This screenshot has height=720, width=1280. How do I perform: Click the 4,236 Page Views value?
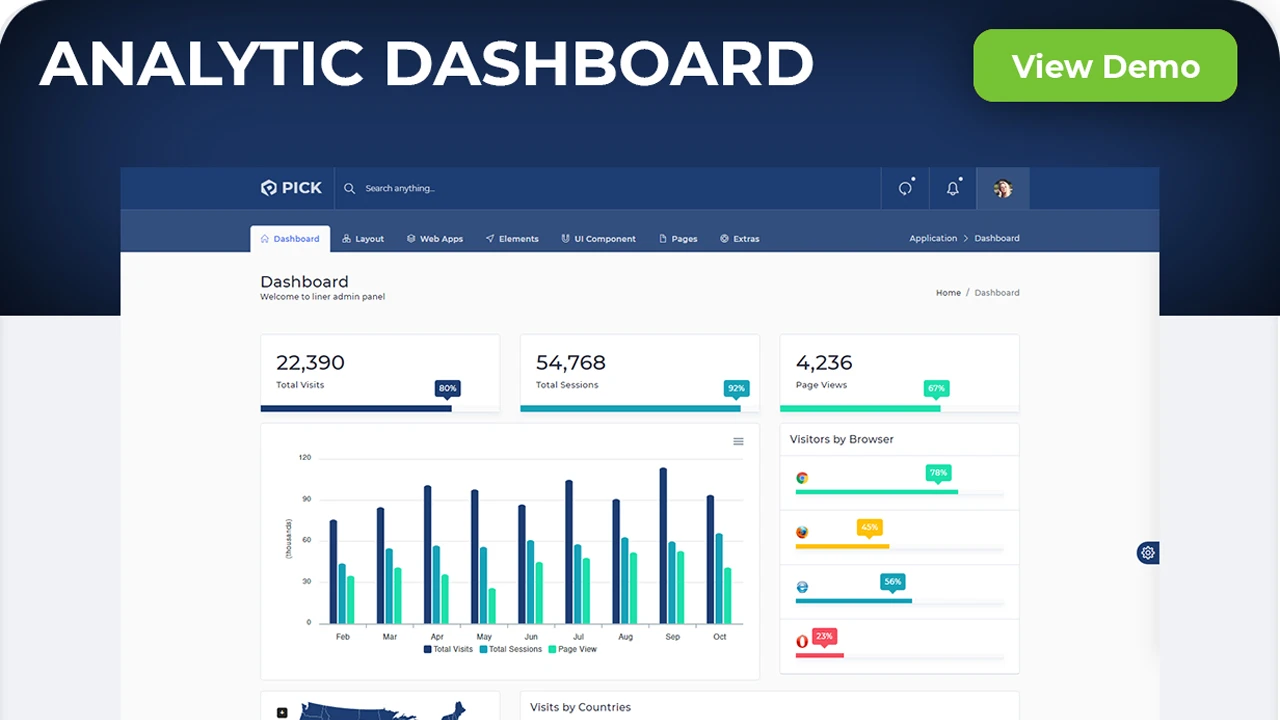(824, 362)
